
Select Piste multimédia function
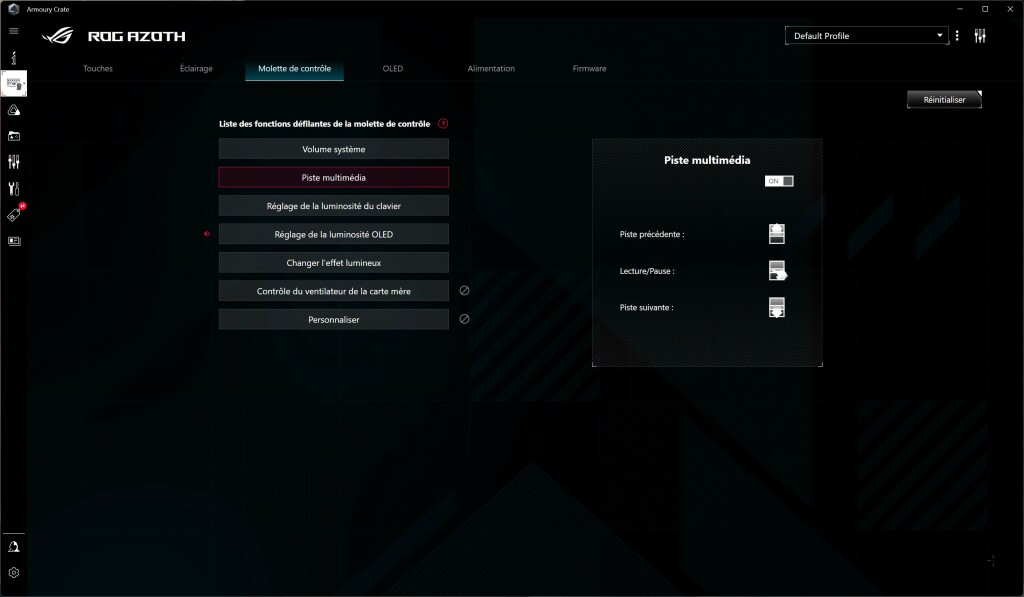[x=334, y=178]
